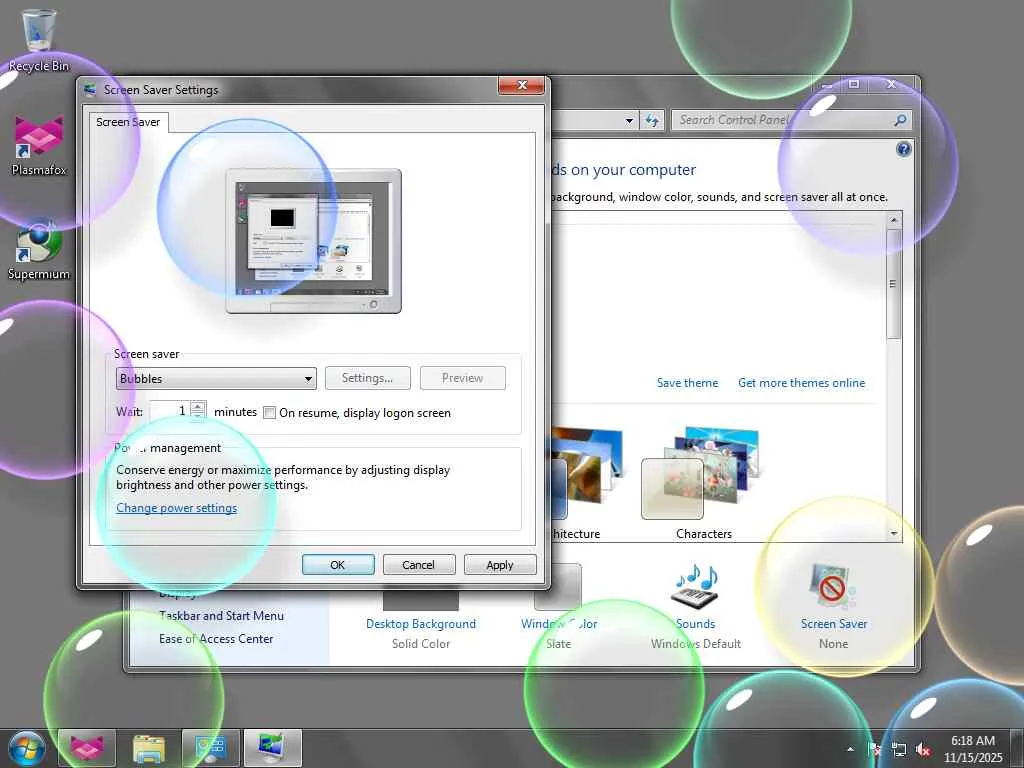Open the Plasmafox desktop shortcut

[39, 145]
